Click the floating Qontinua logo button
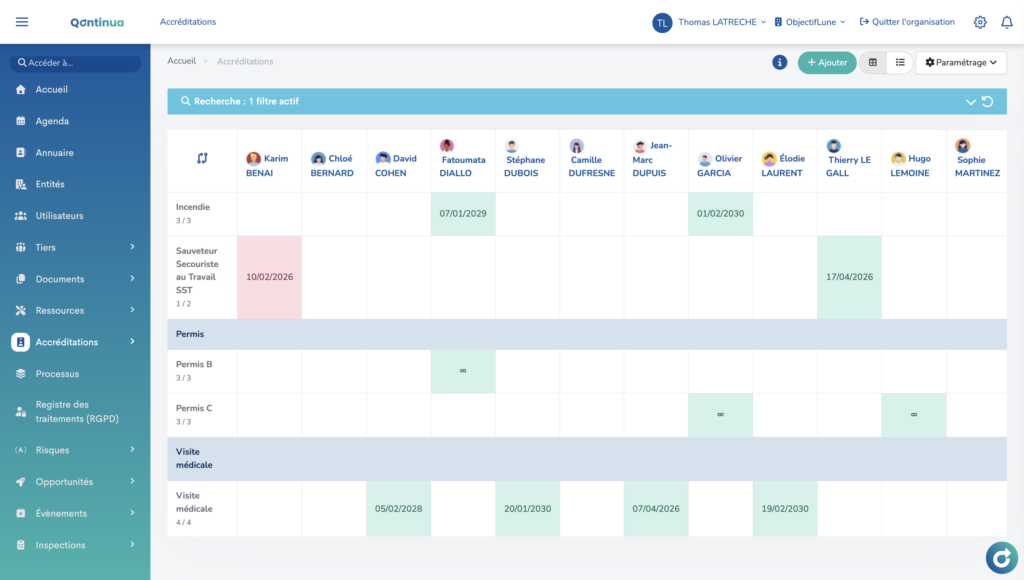Screen dimensions: 1024x580 1001,557
